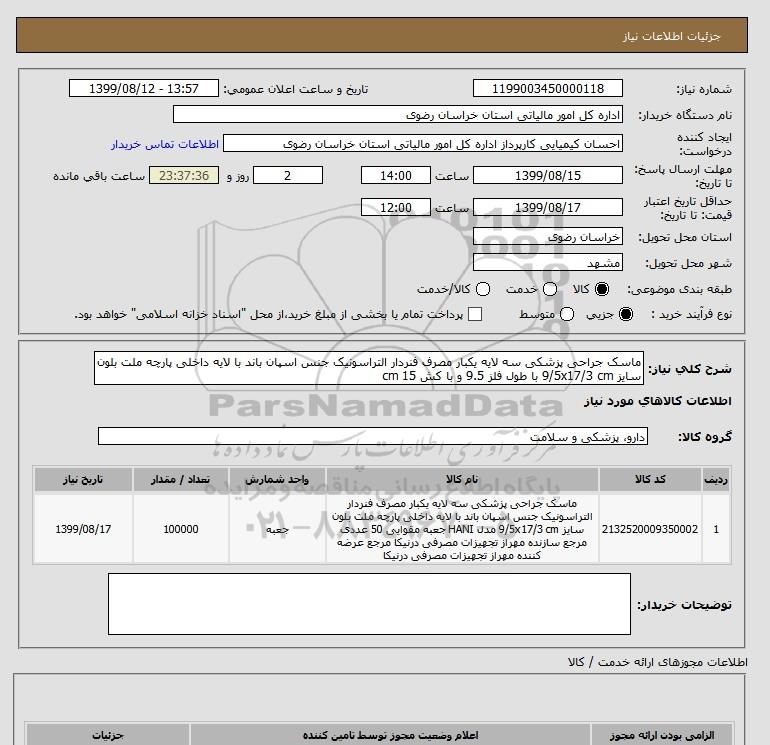Click the surgical mask product name cell
The width and height of the screenshot is (770, 745).
point(462,529)
